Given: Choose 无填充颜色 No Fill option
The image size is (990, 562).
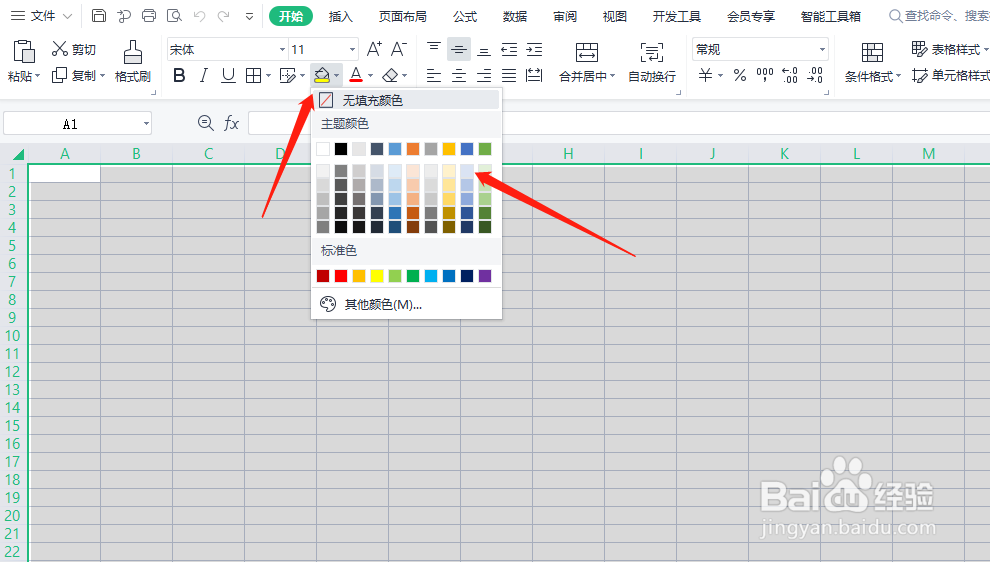Looking at the screenshot, I should pos(407,100).
